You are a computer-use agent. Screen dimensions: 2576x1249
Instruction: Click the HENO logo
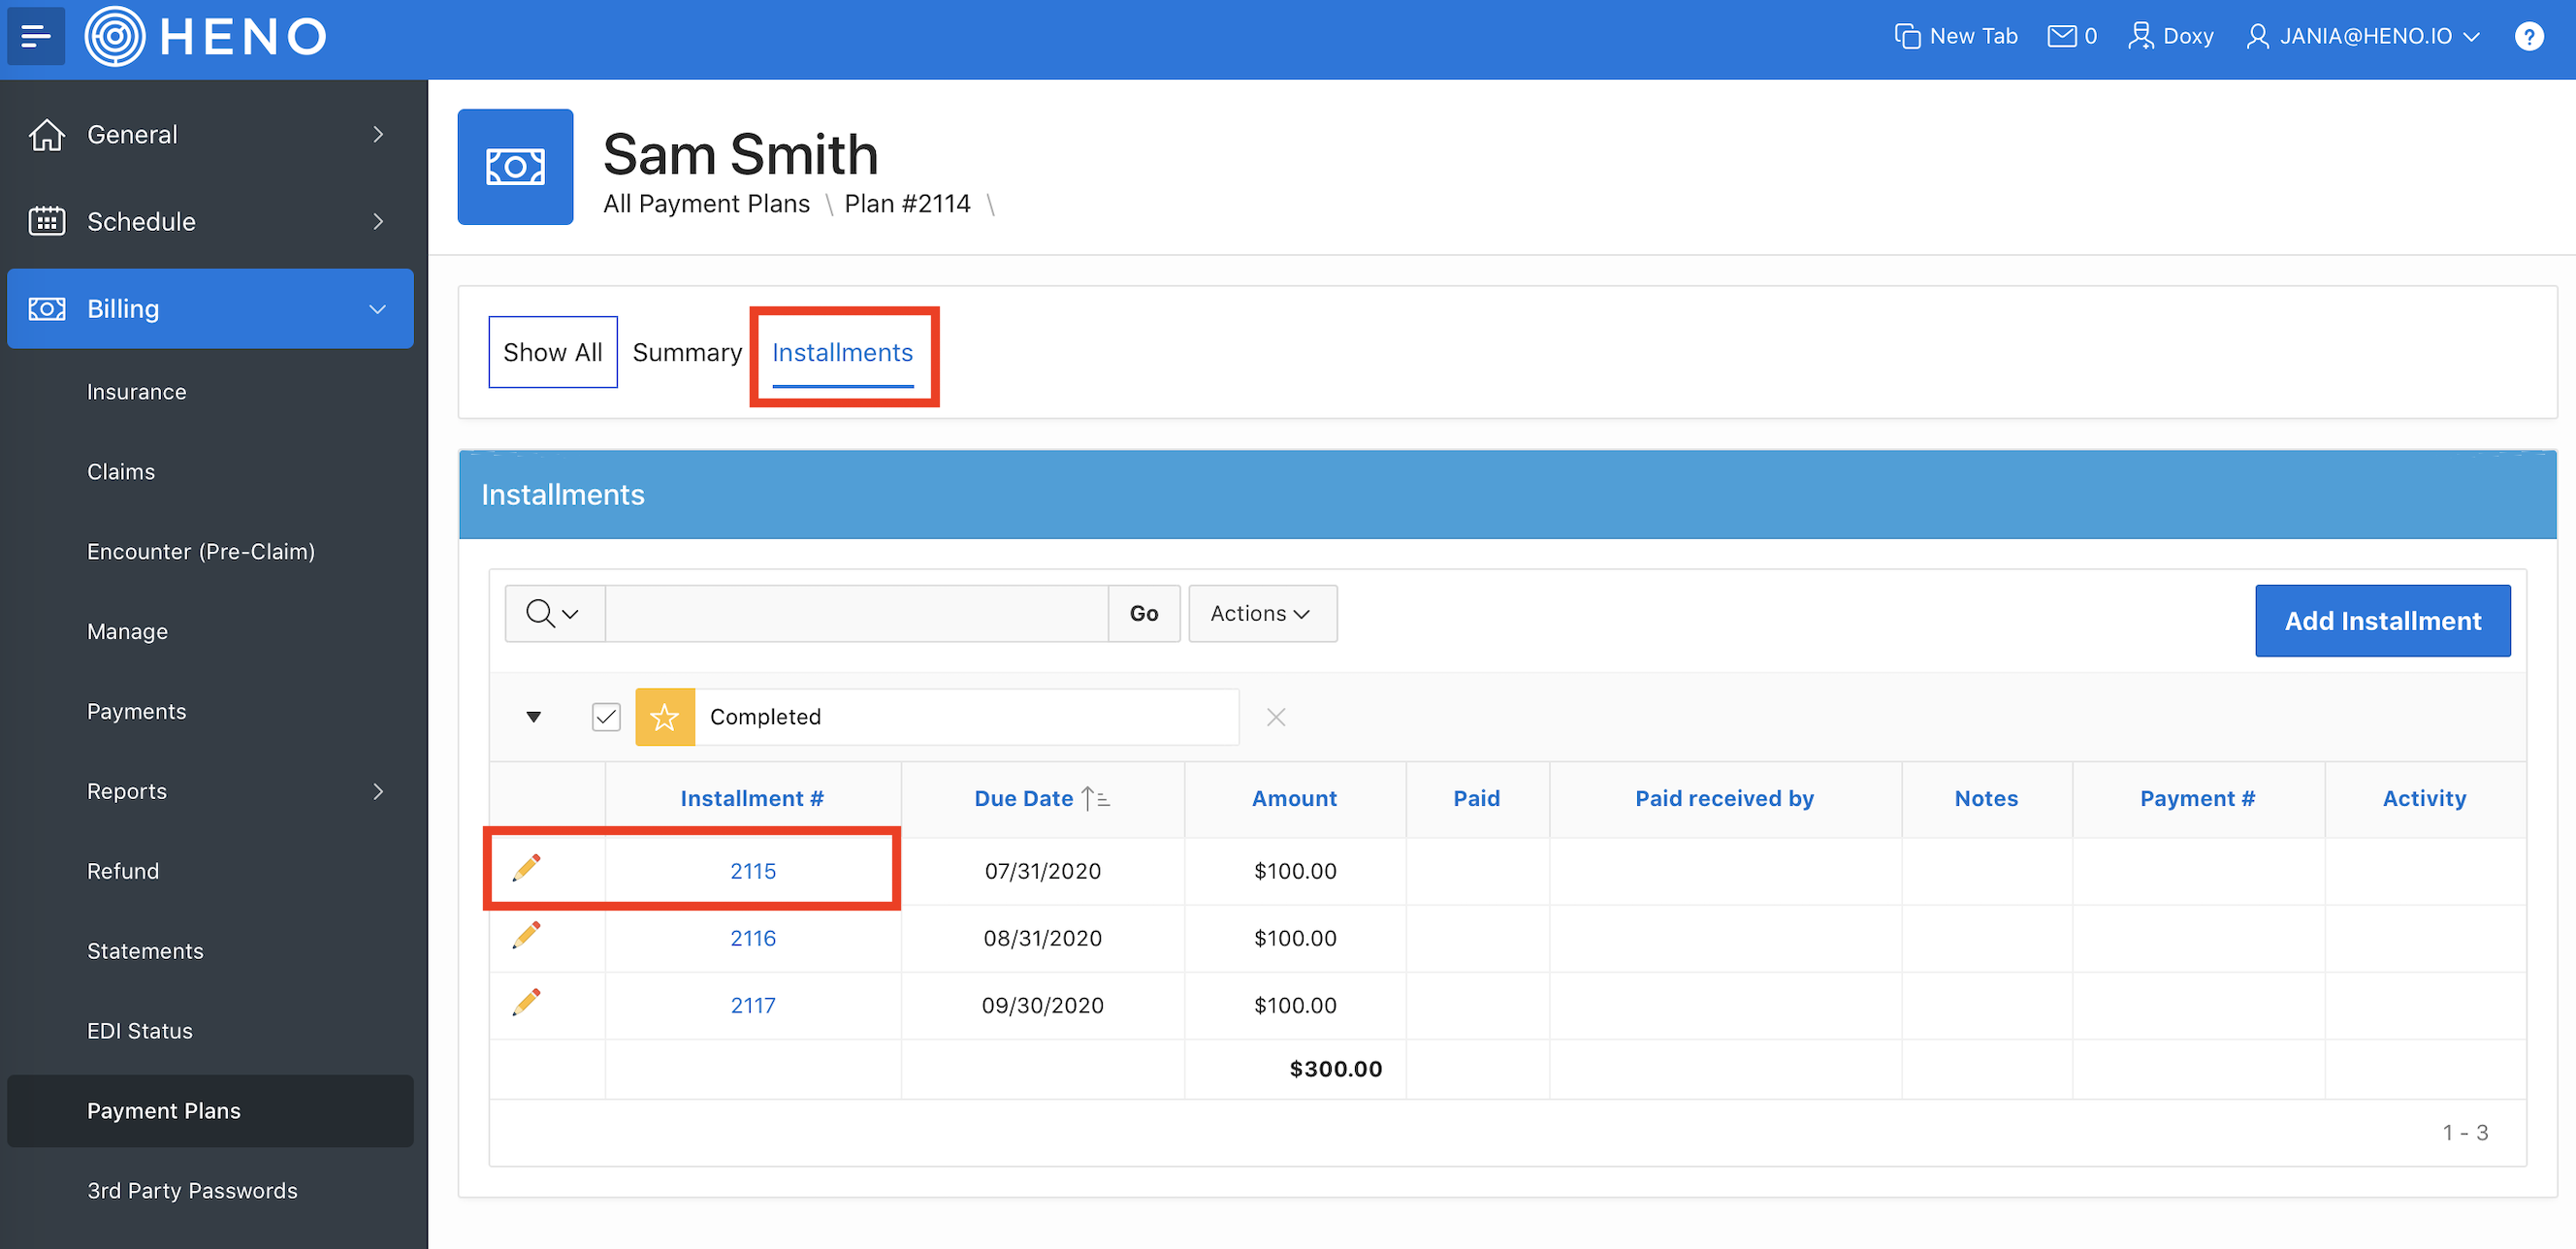coord(207,37)
